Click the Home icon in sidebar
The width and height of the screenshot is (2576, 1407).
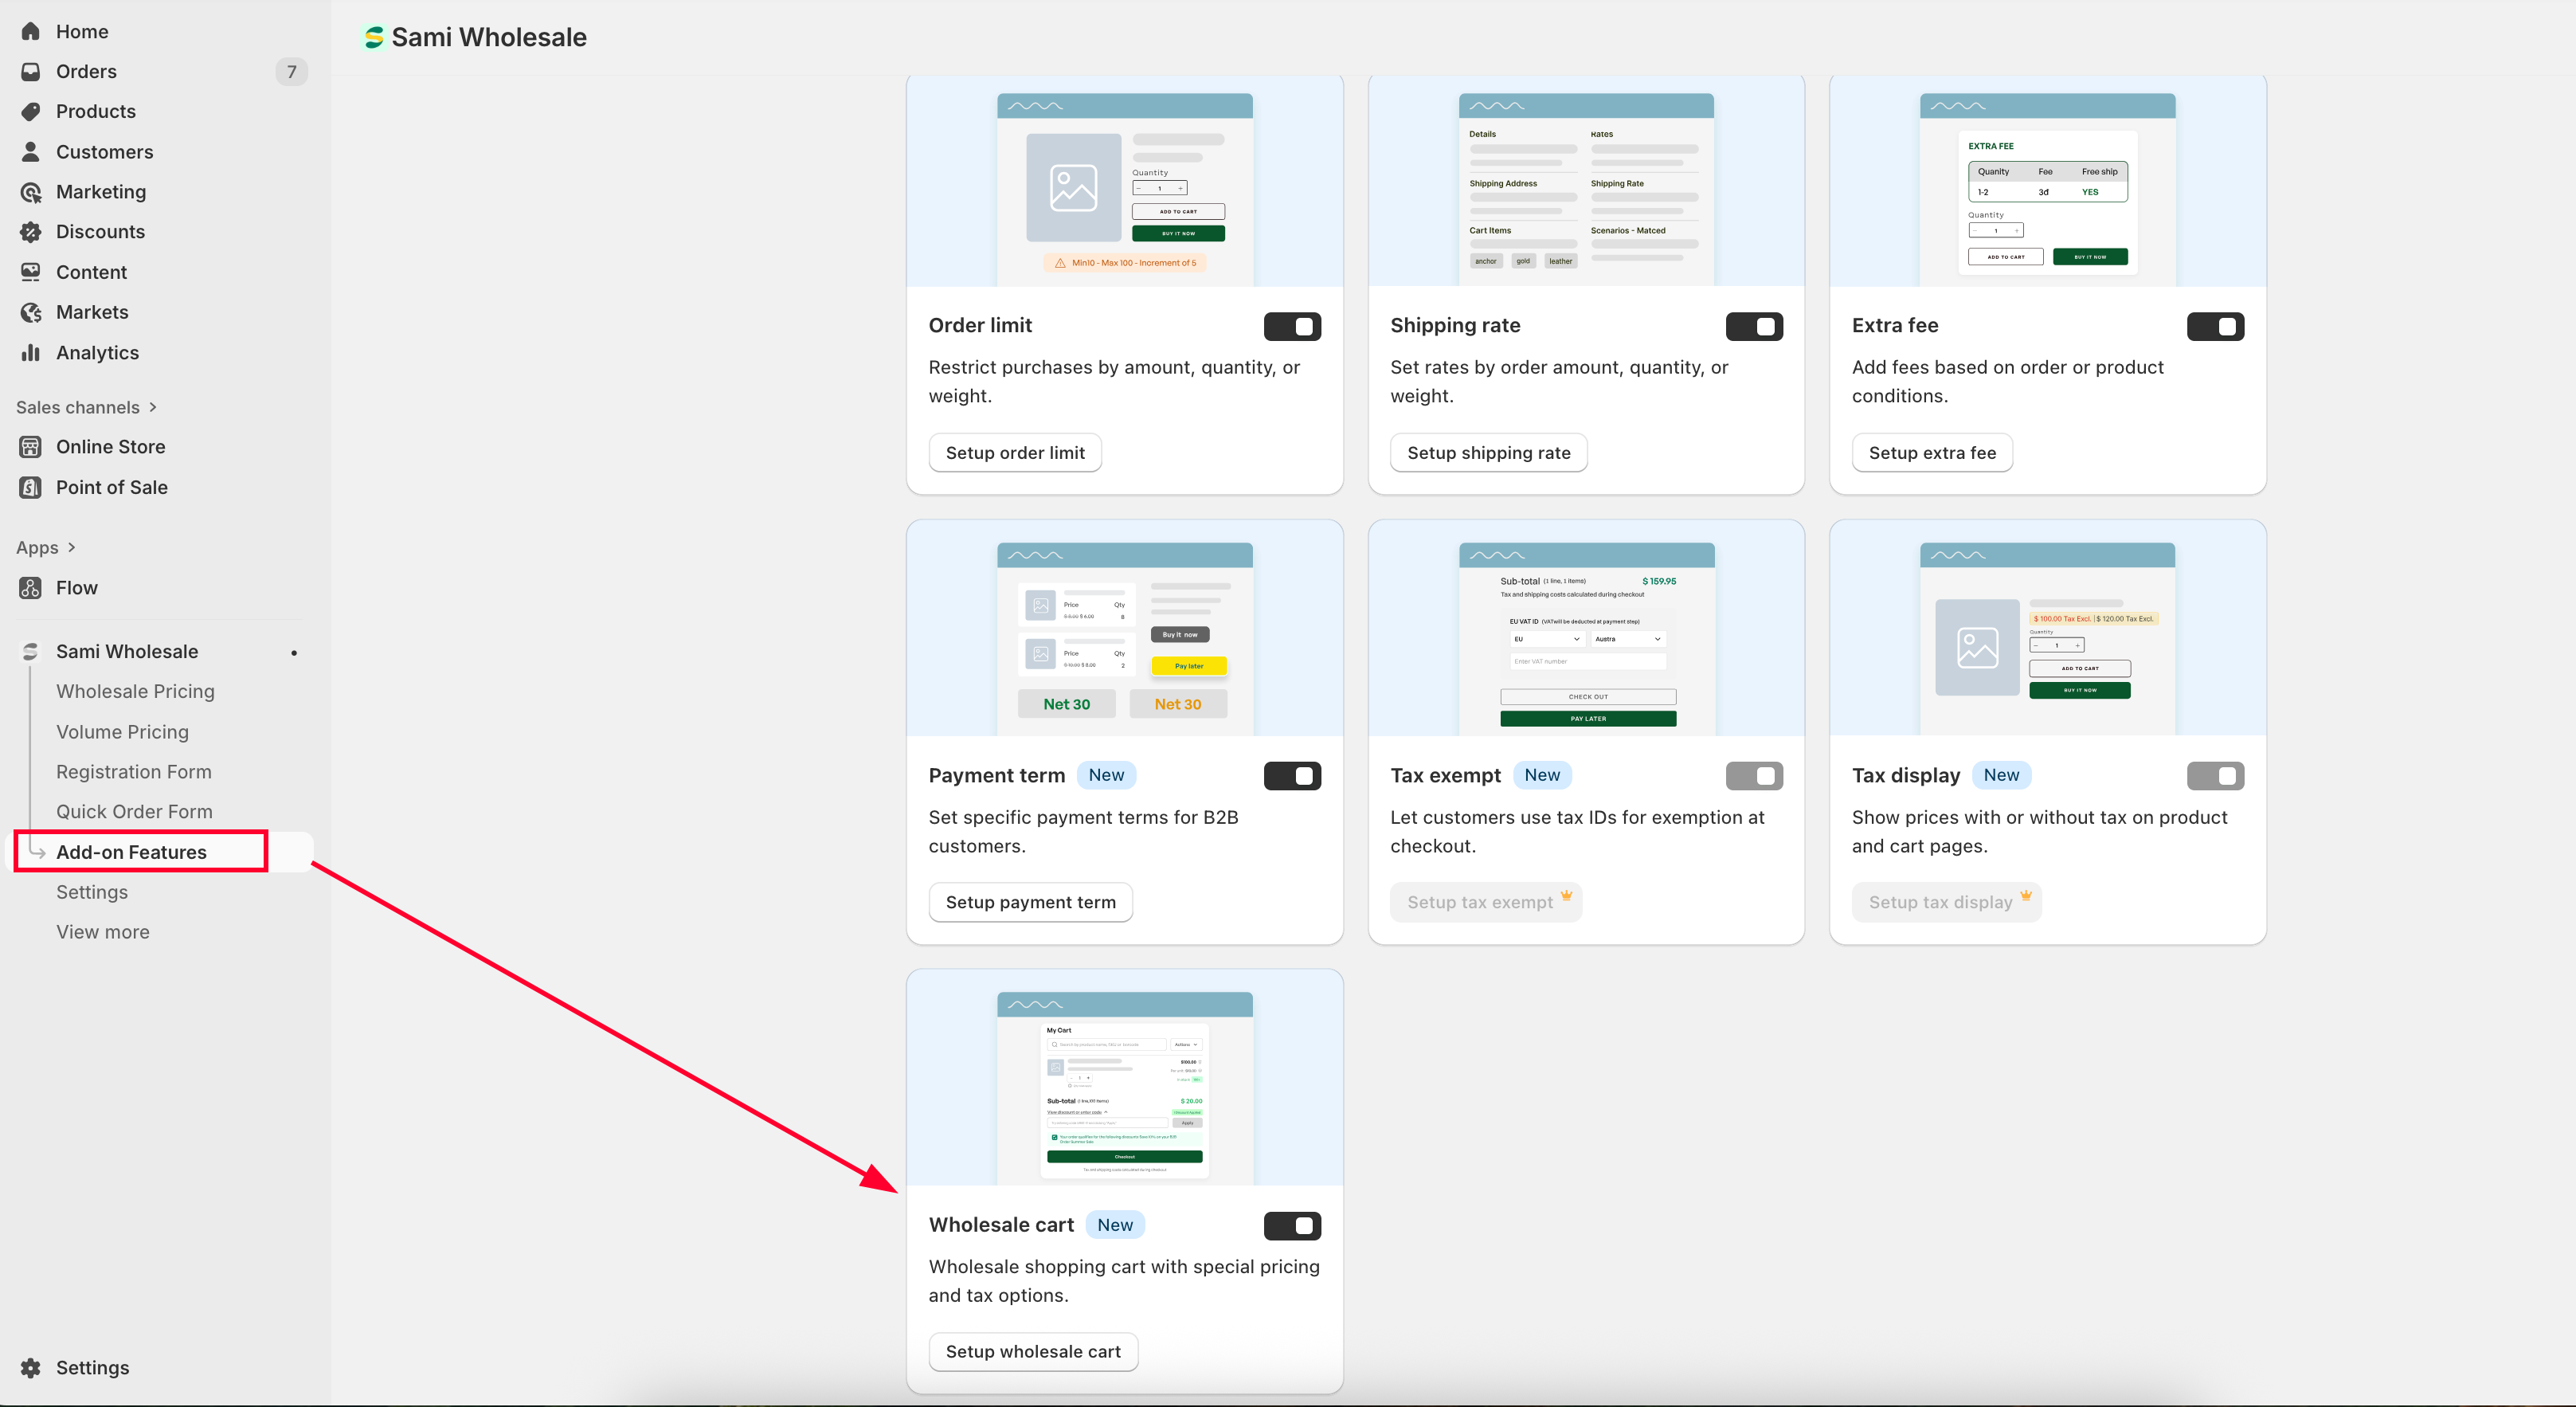31,31
